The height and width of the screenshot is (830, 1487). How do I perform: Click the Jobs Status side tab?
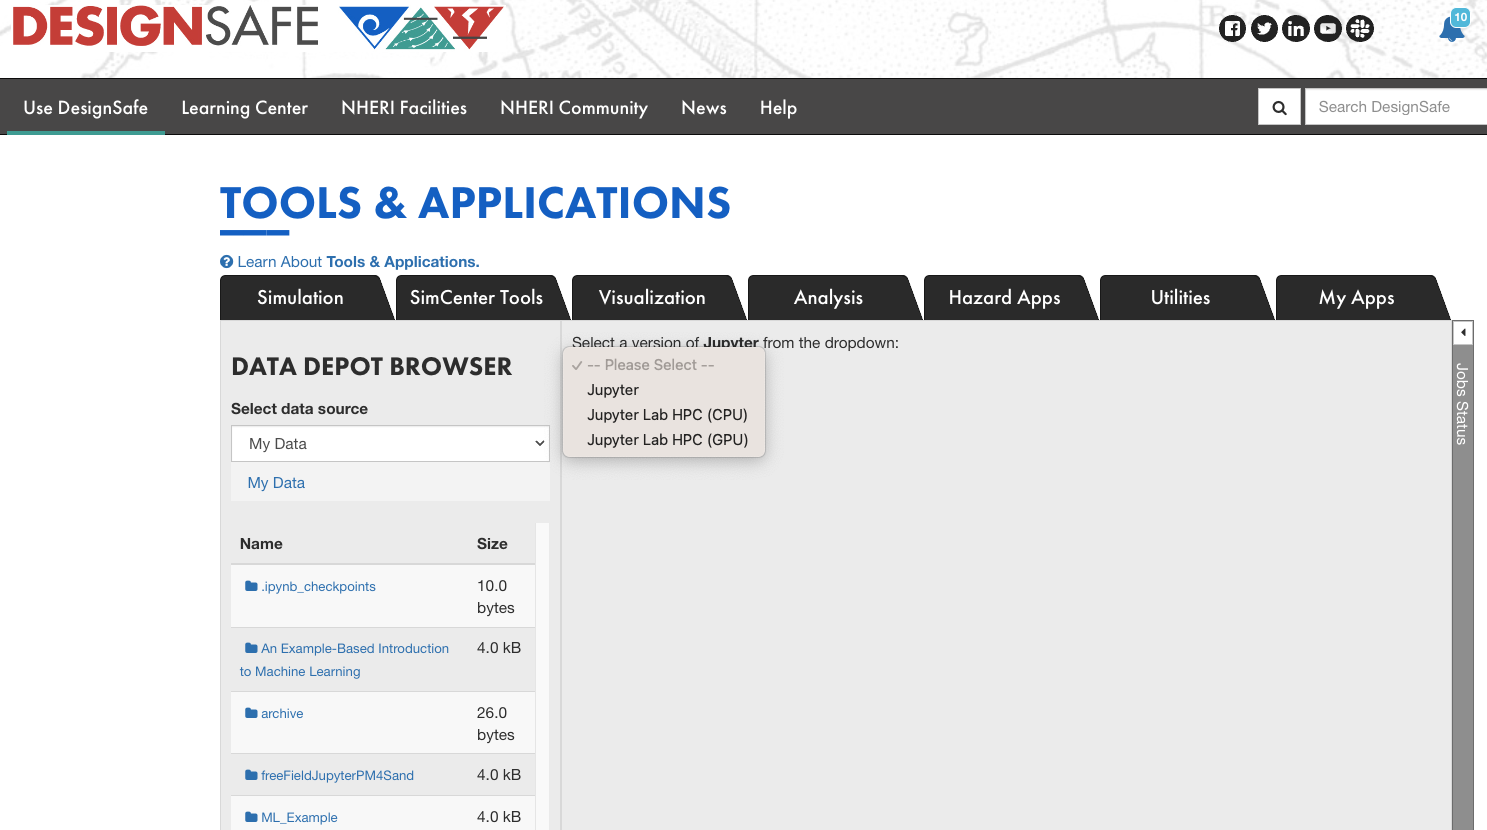(x=1462, y=404)
